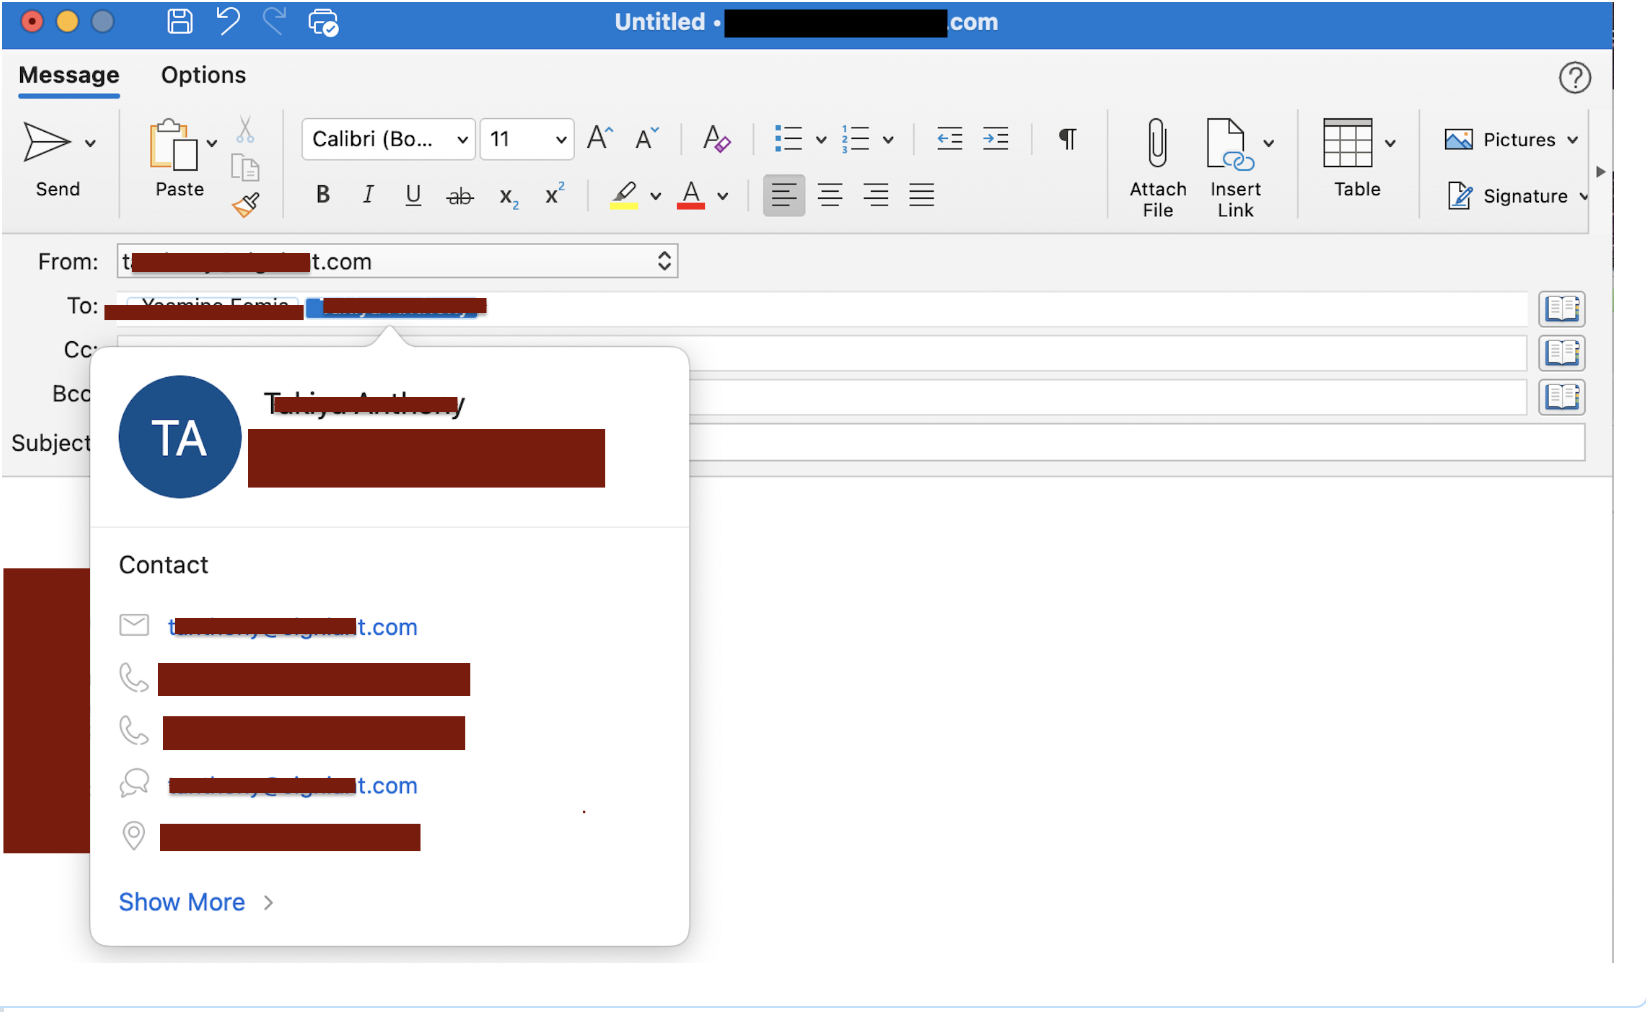The width and height of the screenshot is (1646, 1012).
Task: Expand the font color dropdown arrow
Action: pos(723,195)
